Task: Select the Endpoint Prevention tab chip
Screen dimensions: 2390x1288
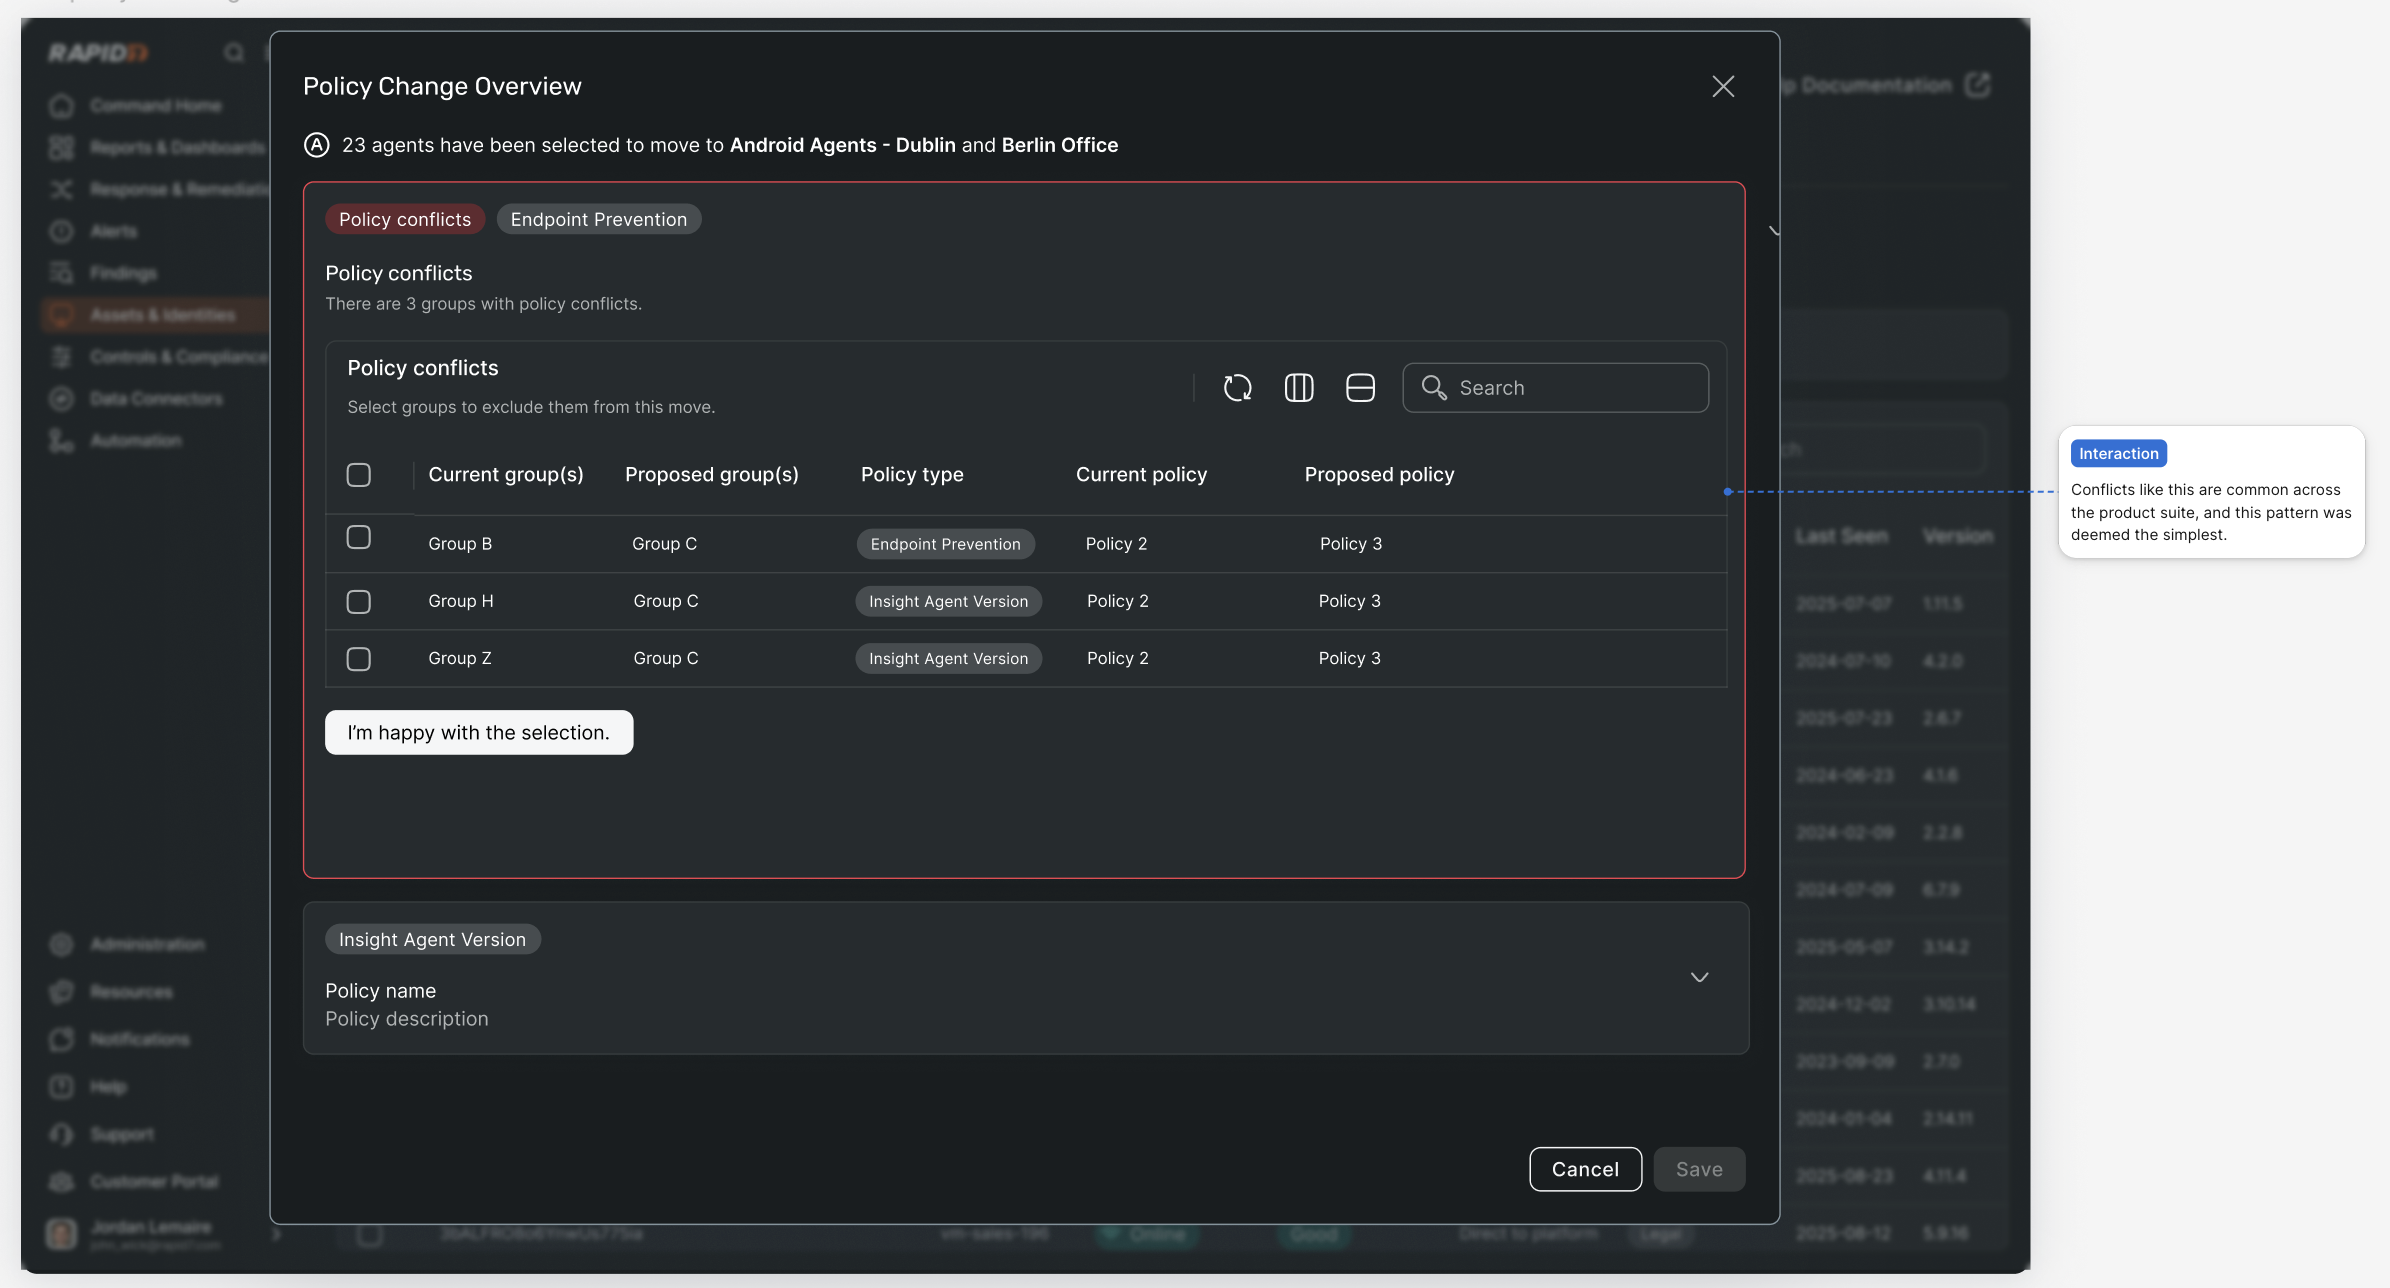Action: pos(598,220)
